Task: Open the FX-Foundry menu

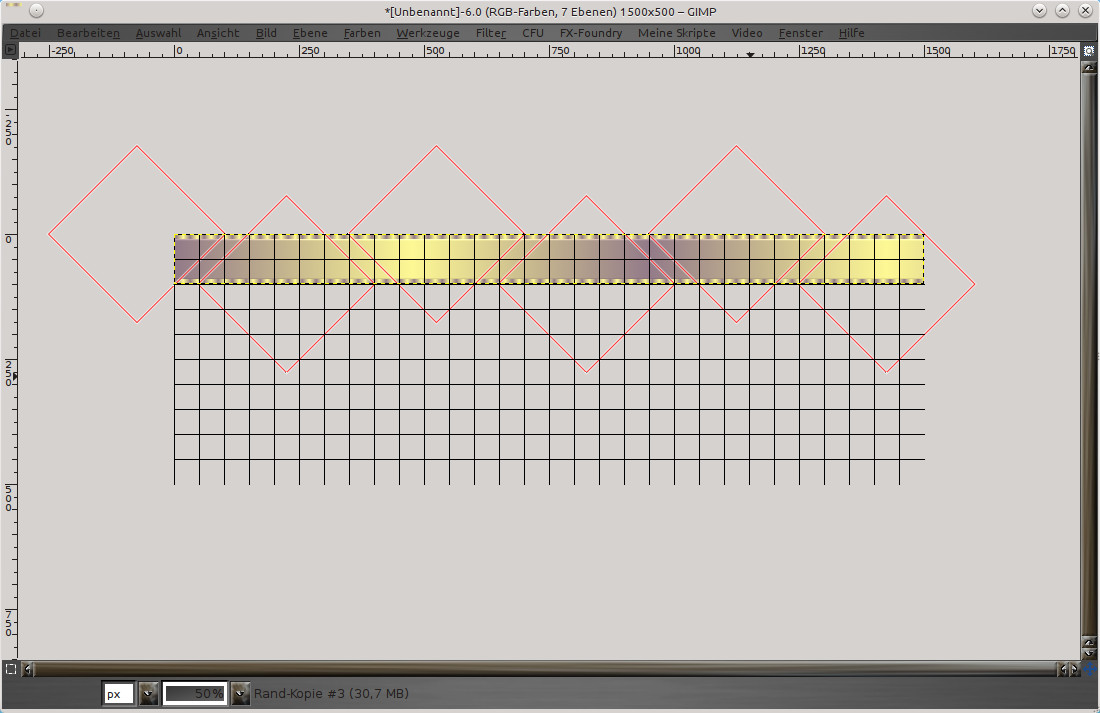Action: pos(590,33)
